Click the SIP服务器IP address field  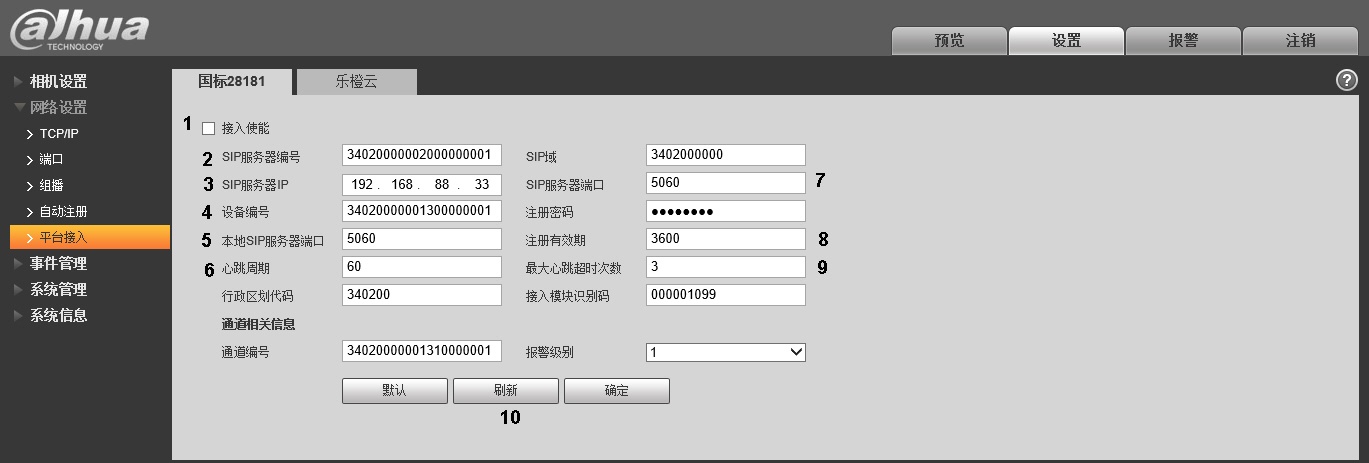tap(421, 184)
